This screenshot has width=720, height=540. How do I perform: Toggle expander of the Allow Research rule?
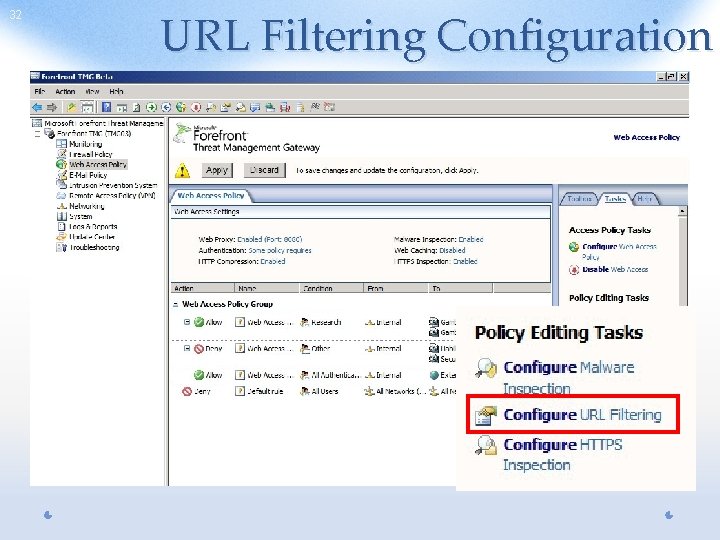(x=187, y=322)
